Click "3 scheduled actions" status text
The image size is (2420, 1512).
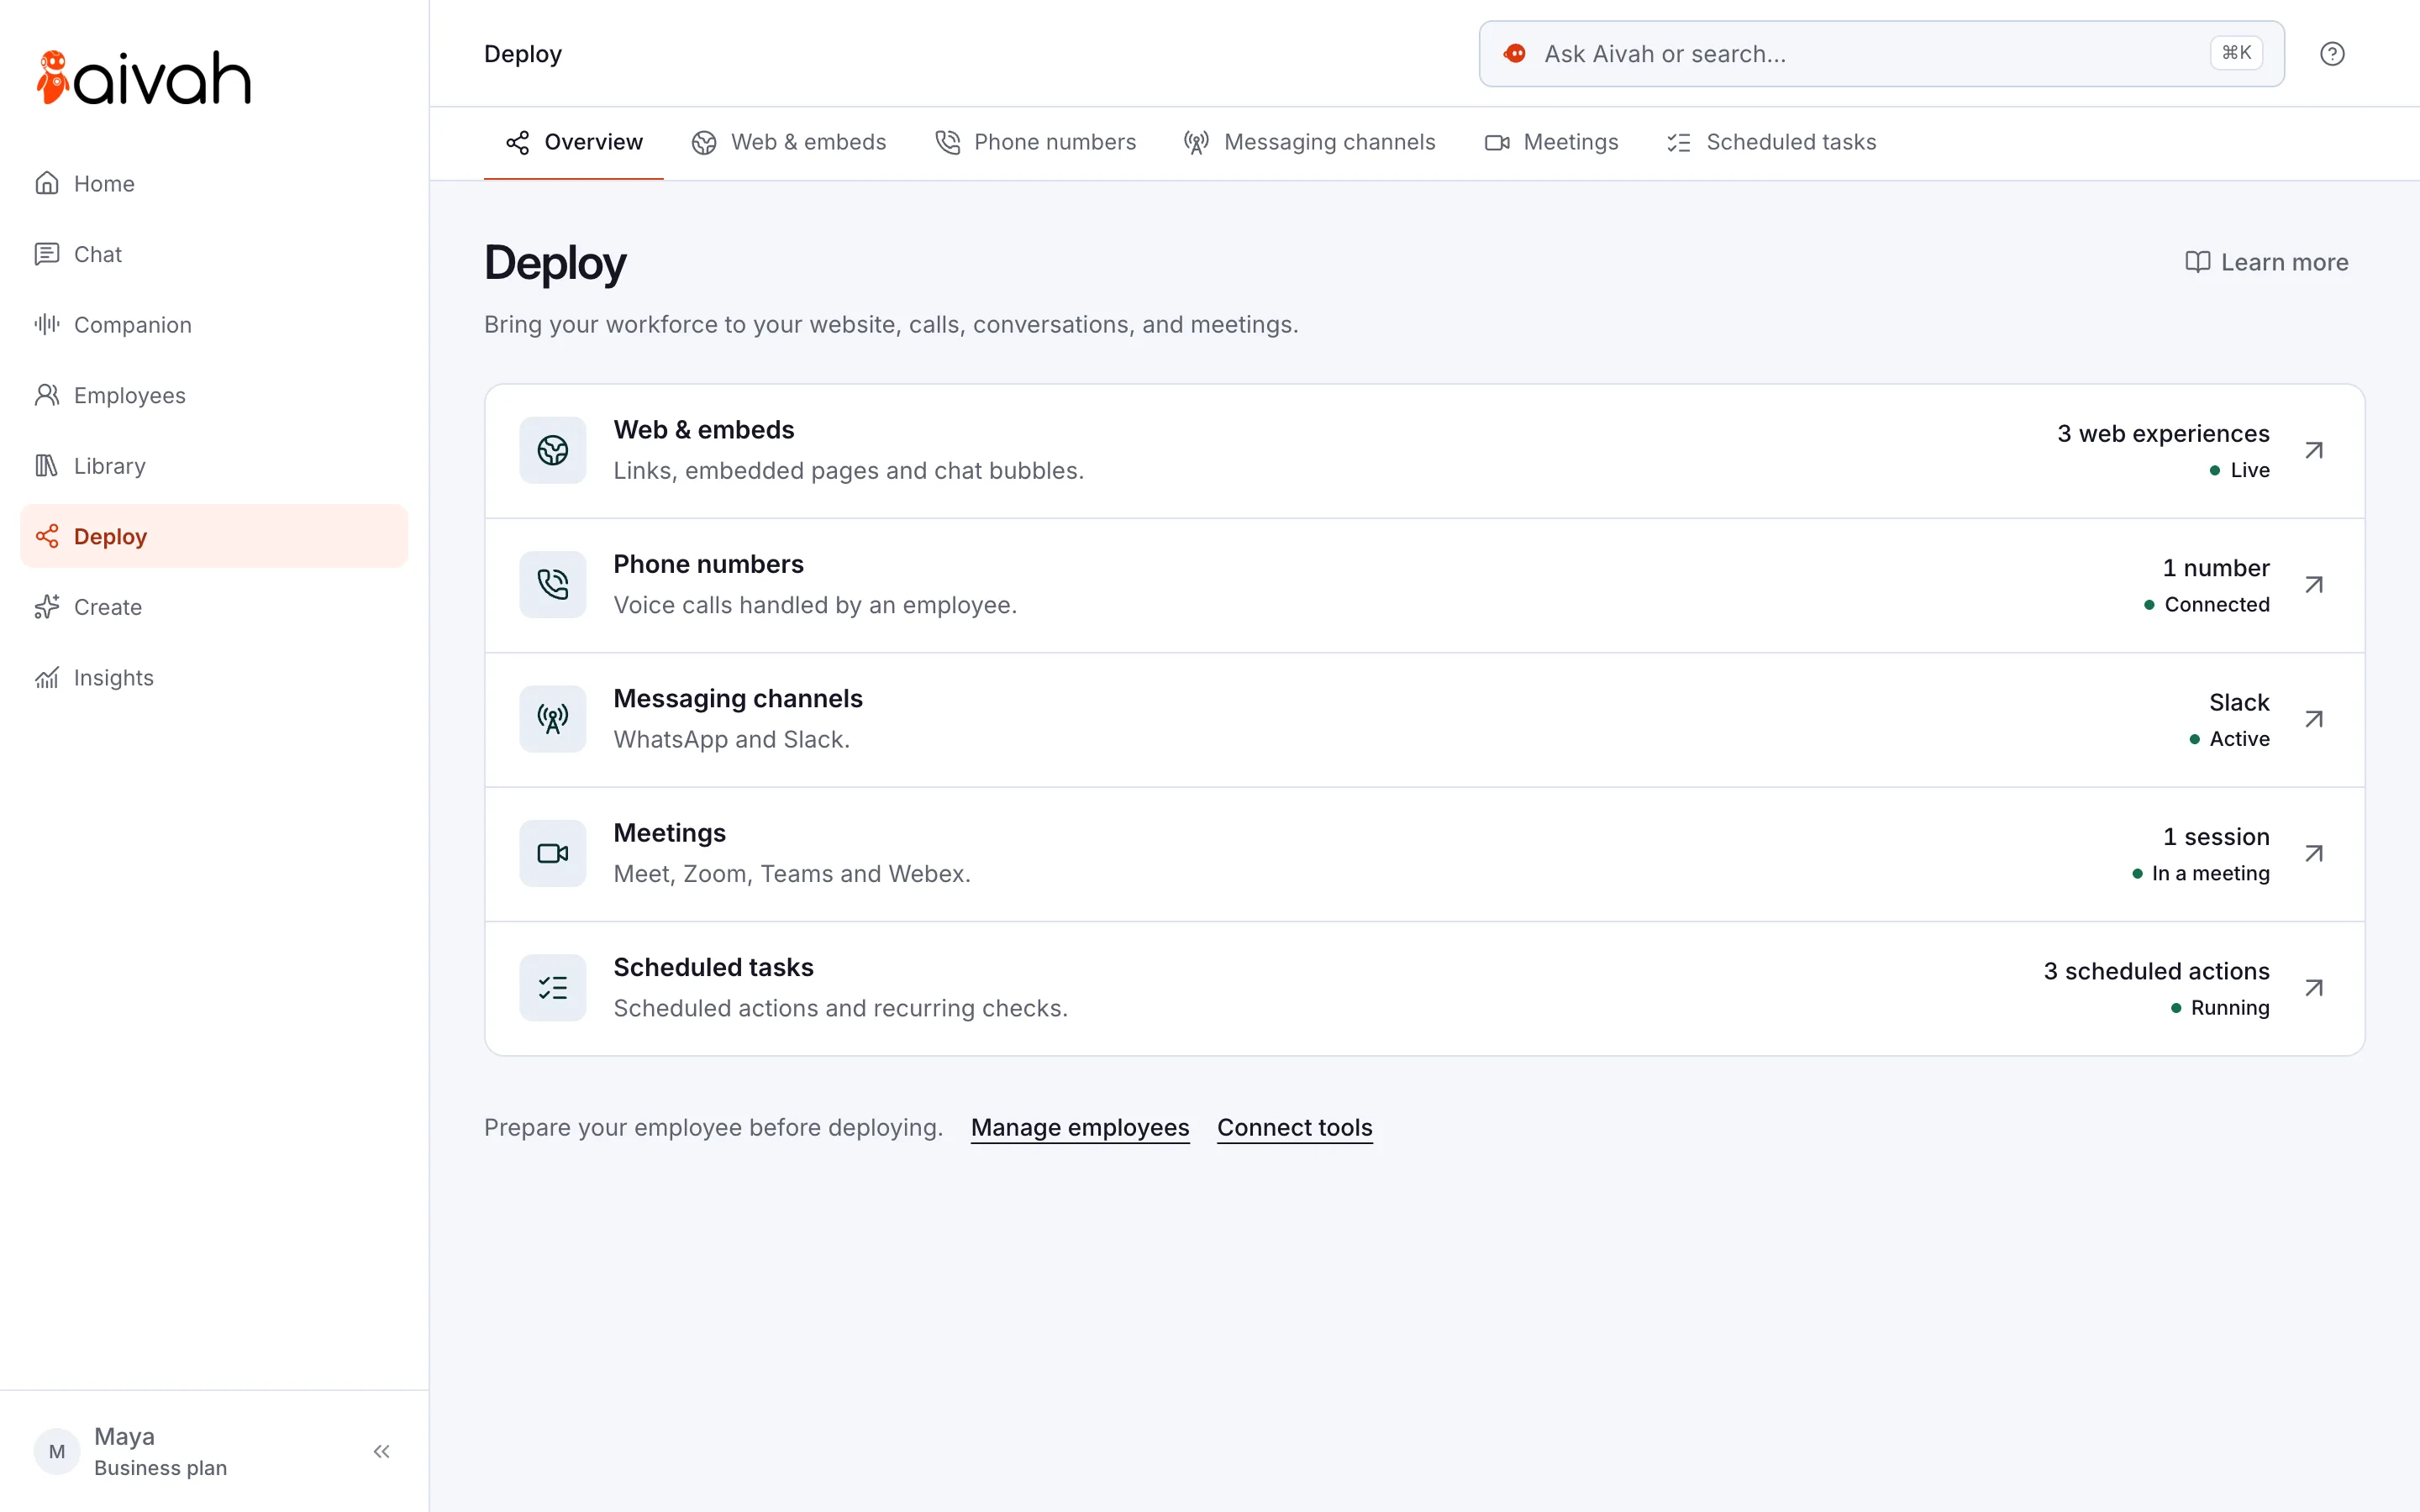pyautogui.click(x=2156, y=971)
